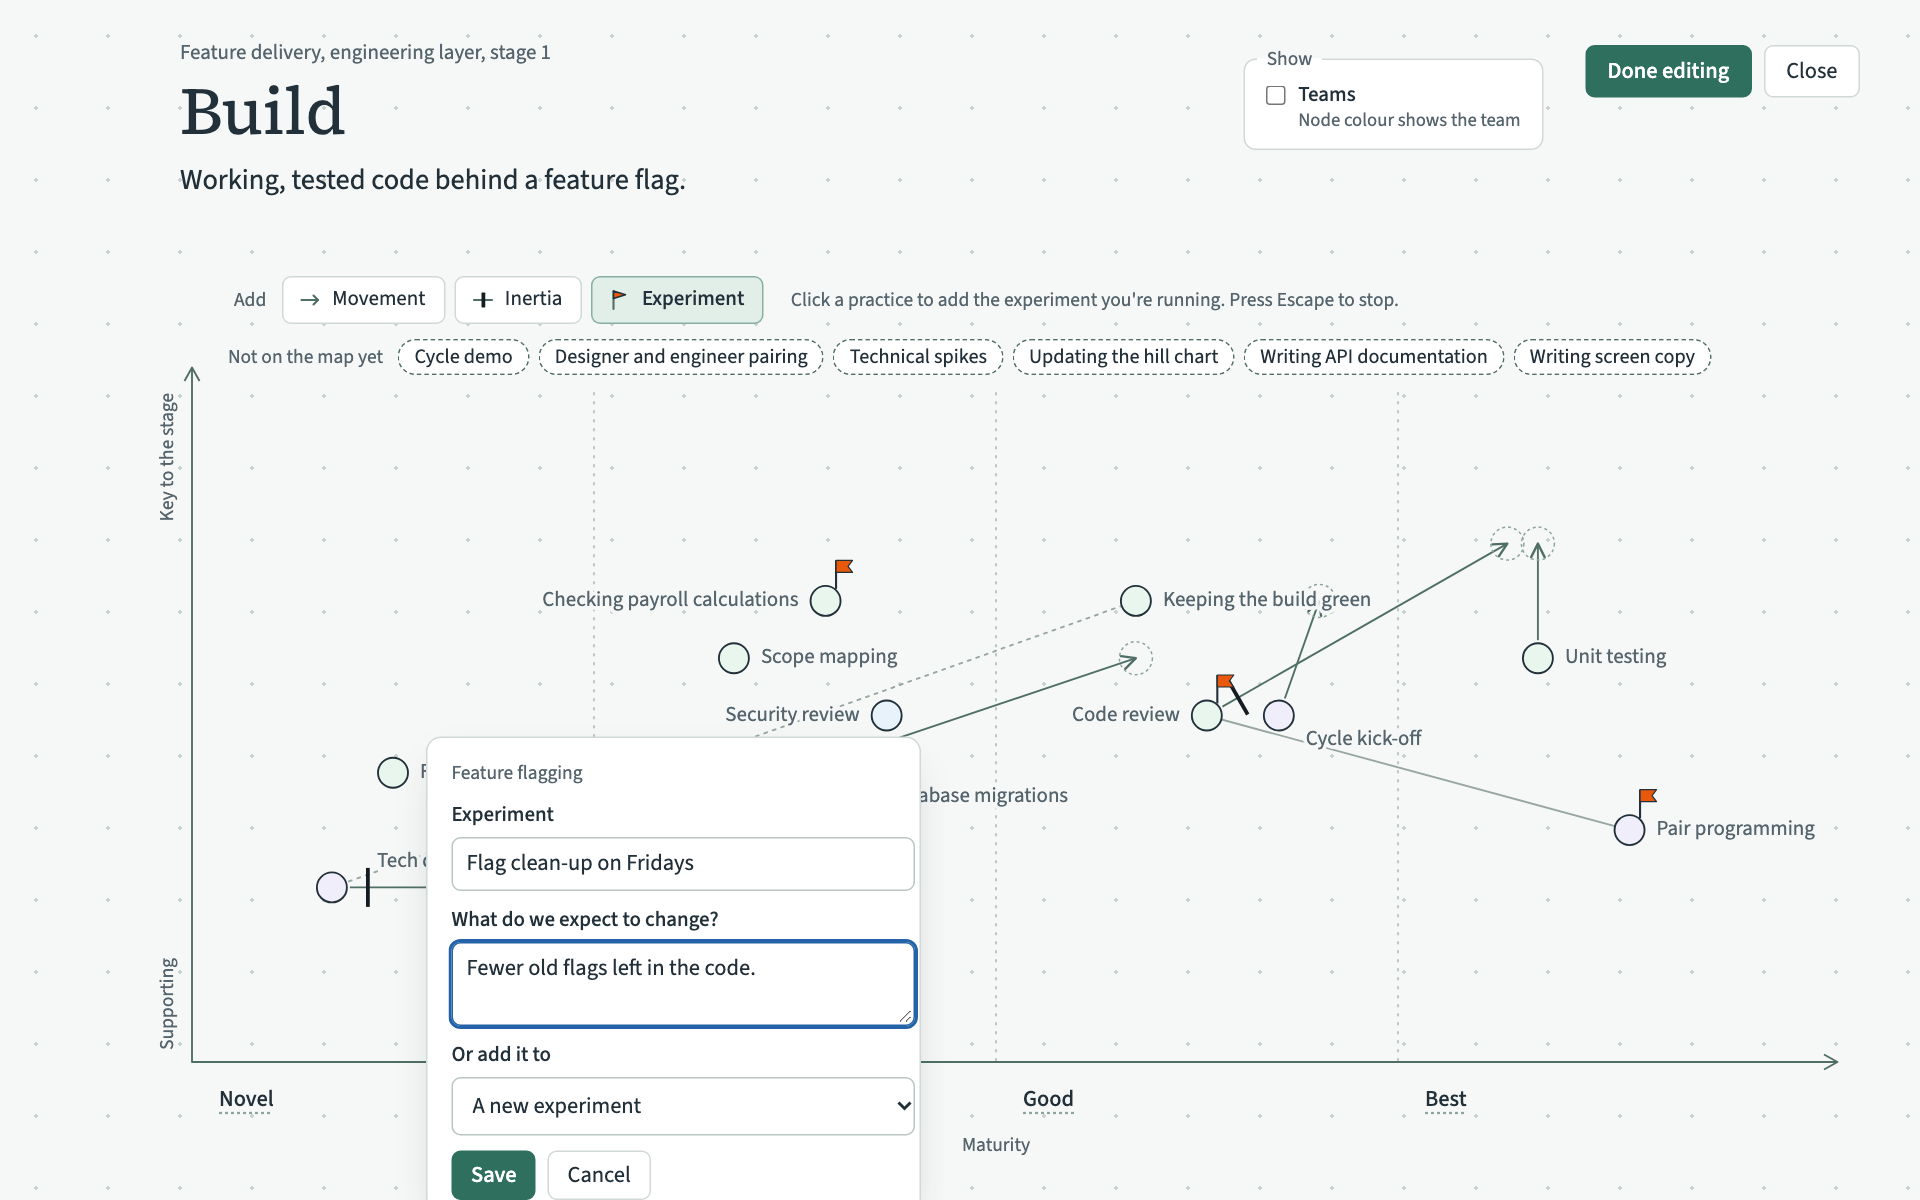Save the experiment
Screen dimensions: 1920x1200
[493, 1175]
